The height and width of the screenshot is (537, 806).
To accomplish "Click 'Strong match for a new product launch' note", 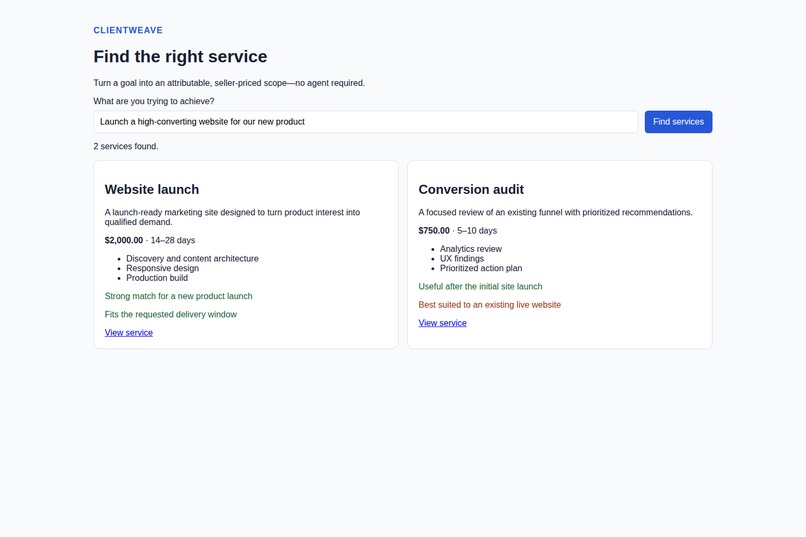I will coord(178,296).
